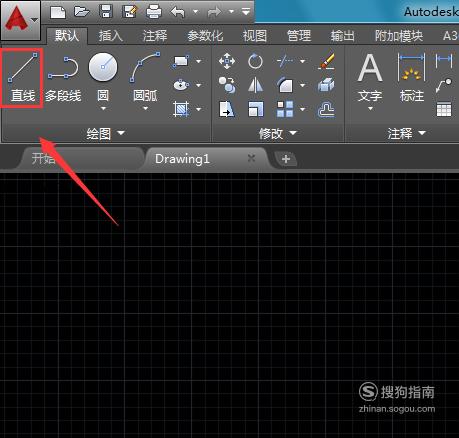
Task: Insert a table using the table icon
Action: (x=444, y=110)
